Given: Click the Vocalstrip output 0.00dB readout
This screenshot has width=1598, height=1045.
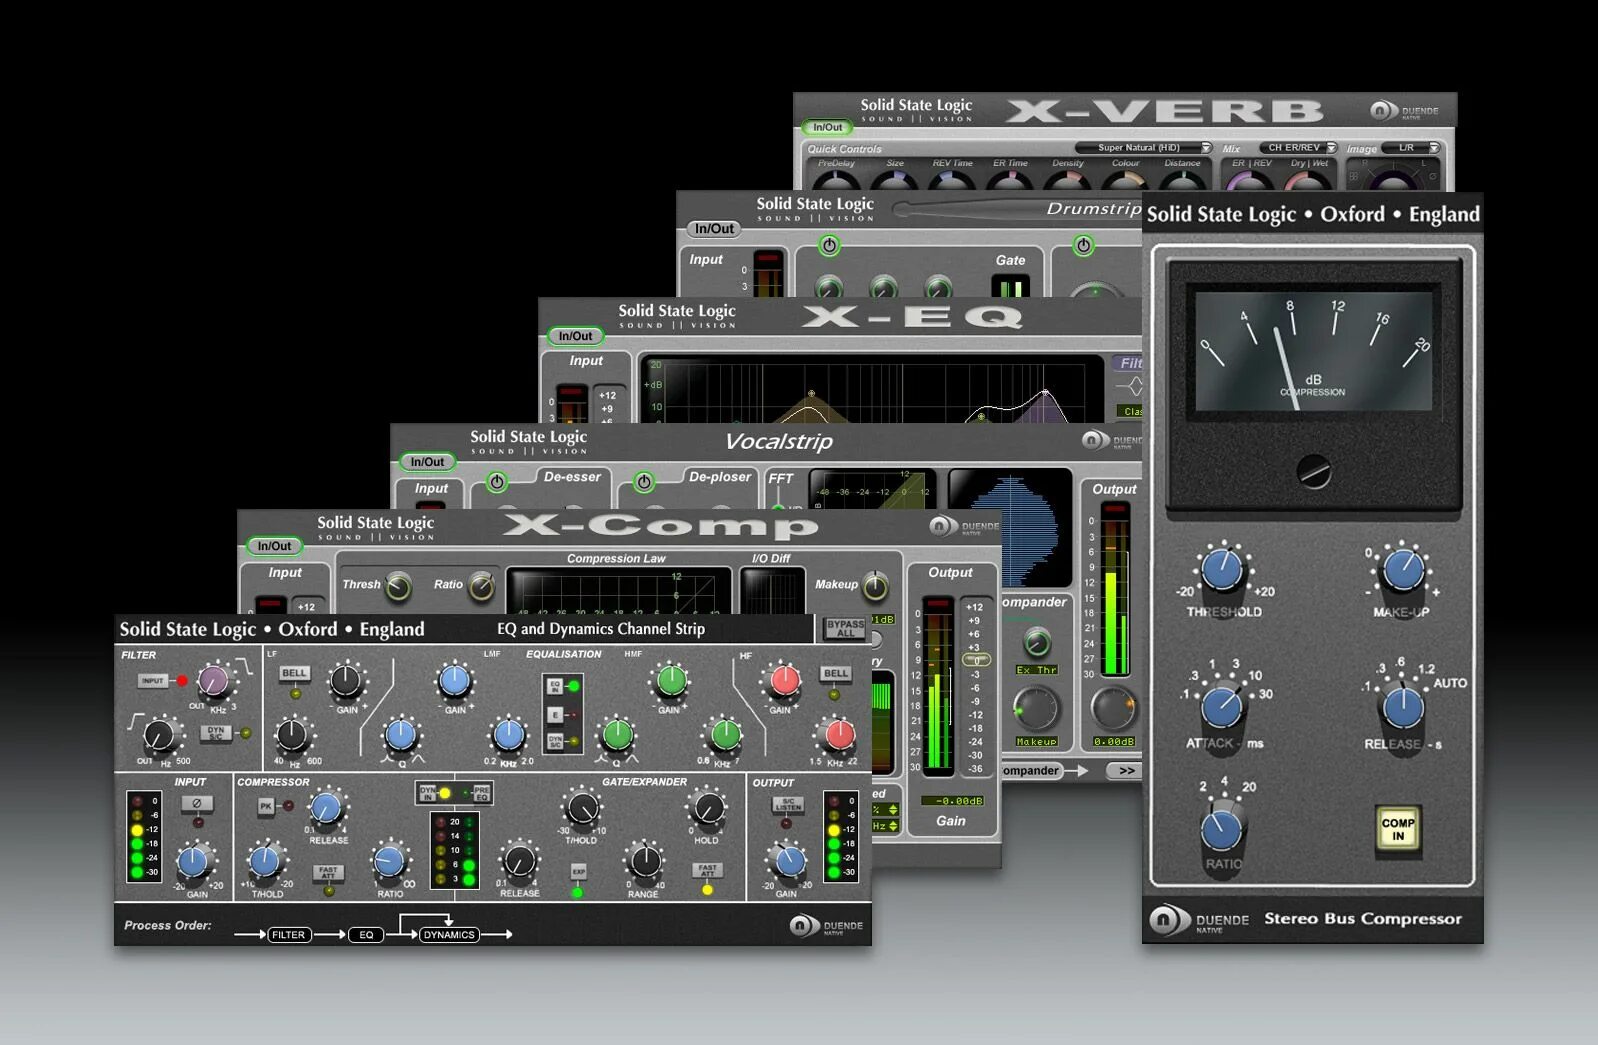Looking at the screenshot, I should pyautogui.click(x=1113, y=742).
